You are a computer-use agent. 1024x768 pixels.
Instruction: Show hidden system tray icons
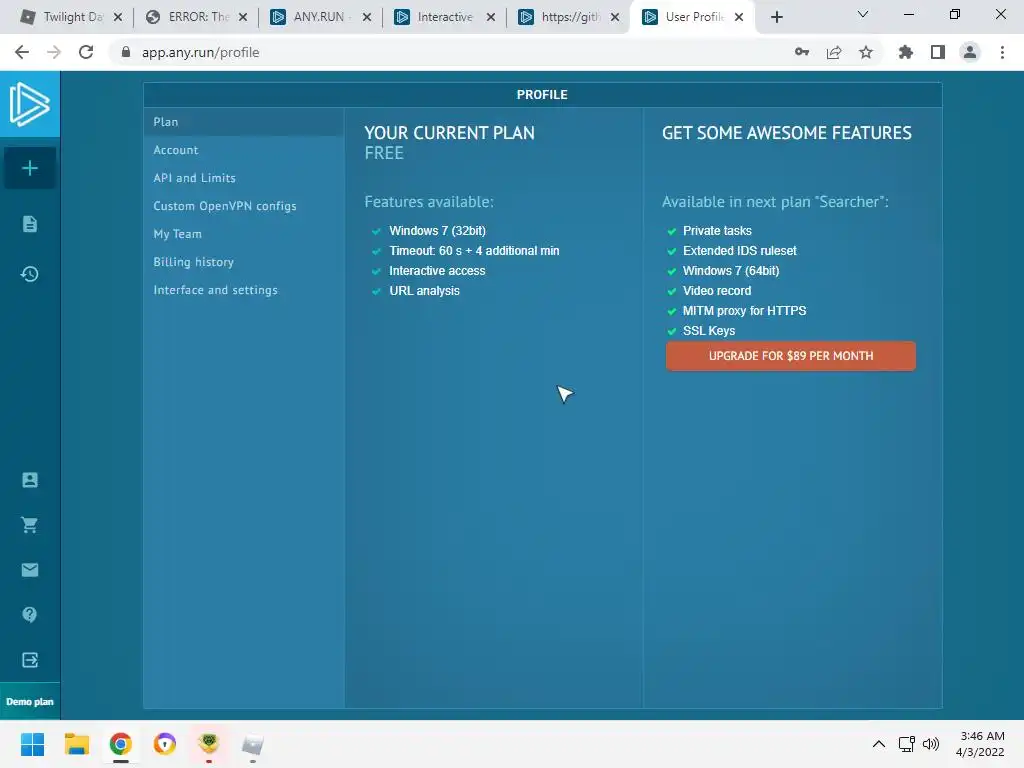[x=879, y=744]
